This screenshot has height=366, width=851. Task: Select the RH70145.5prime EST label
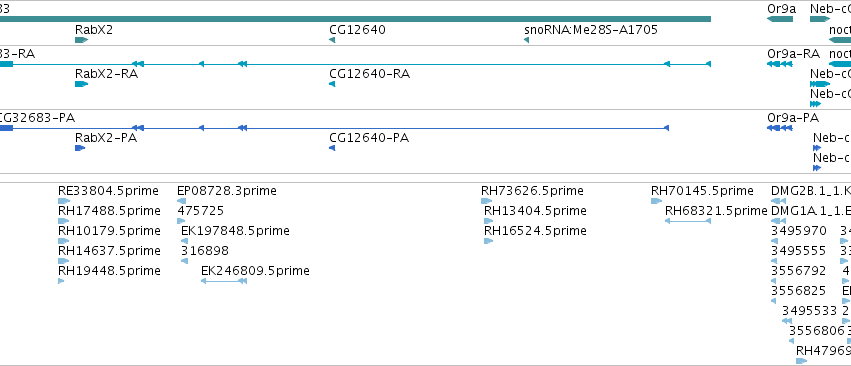pos(702,191)
